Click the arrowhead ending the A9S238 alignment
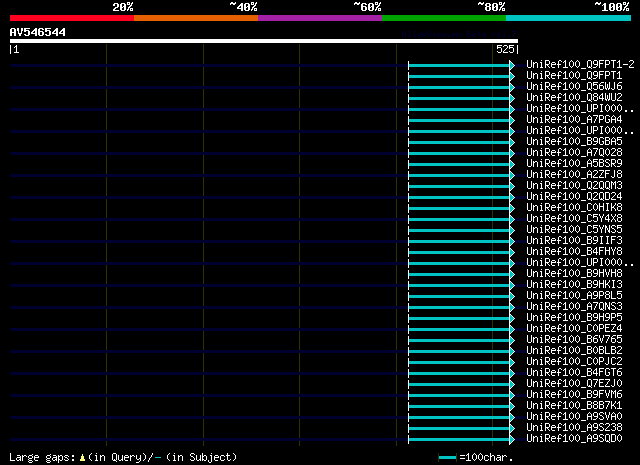 click(512, 429)
